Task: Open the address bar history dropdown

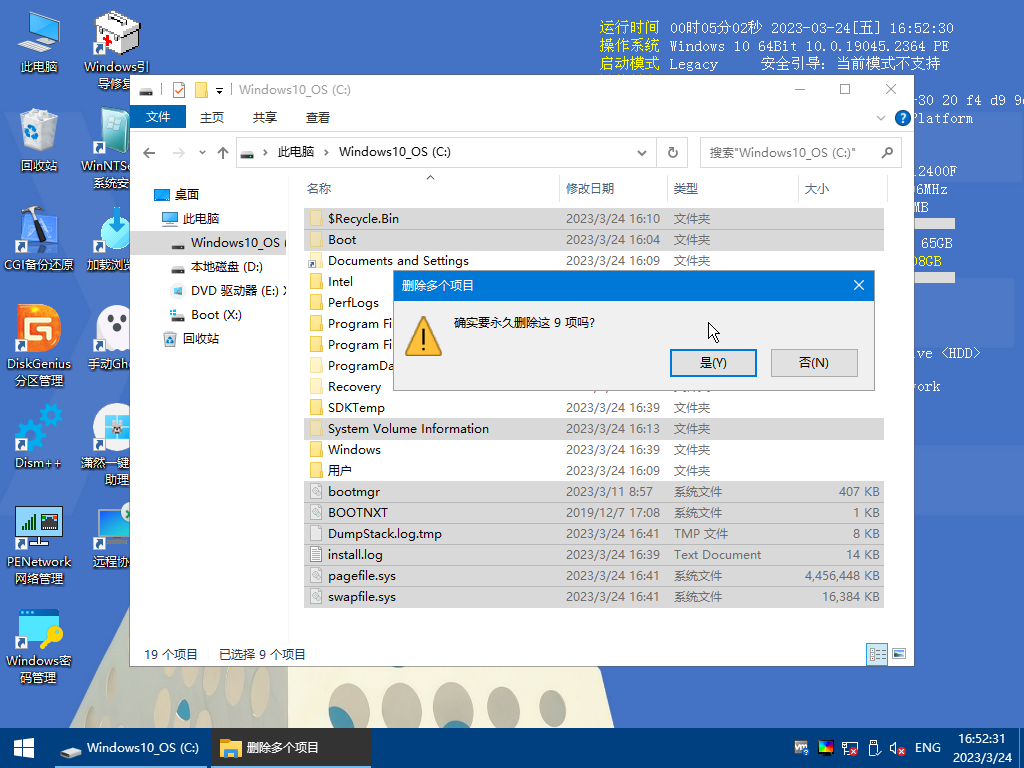Action: [642, 152]
